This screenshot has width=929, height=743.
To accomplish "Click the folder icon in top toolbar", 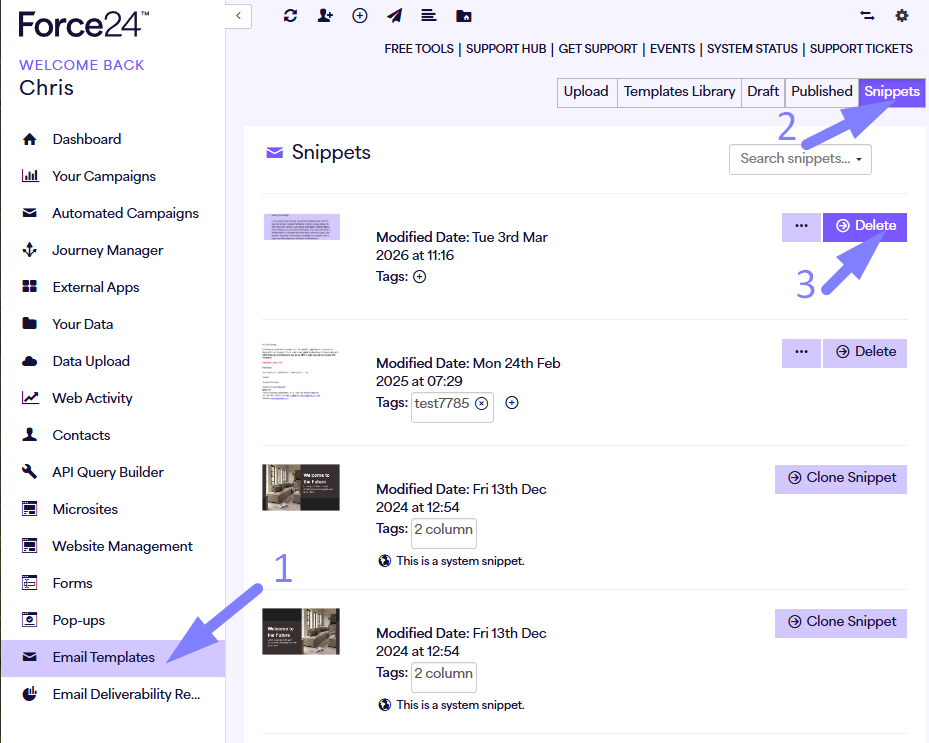I will tap(463, 16).
